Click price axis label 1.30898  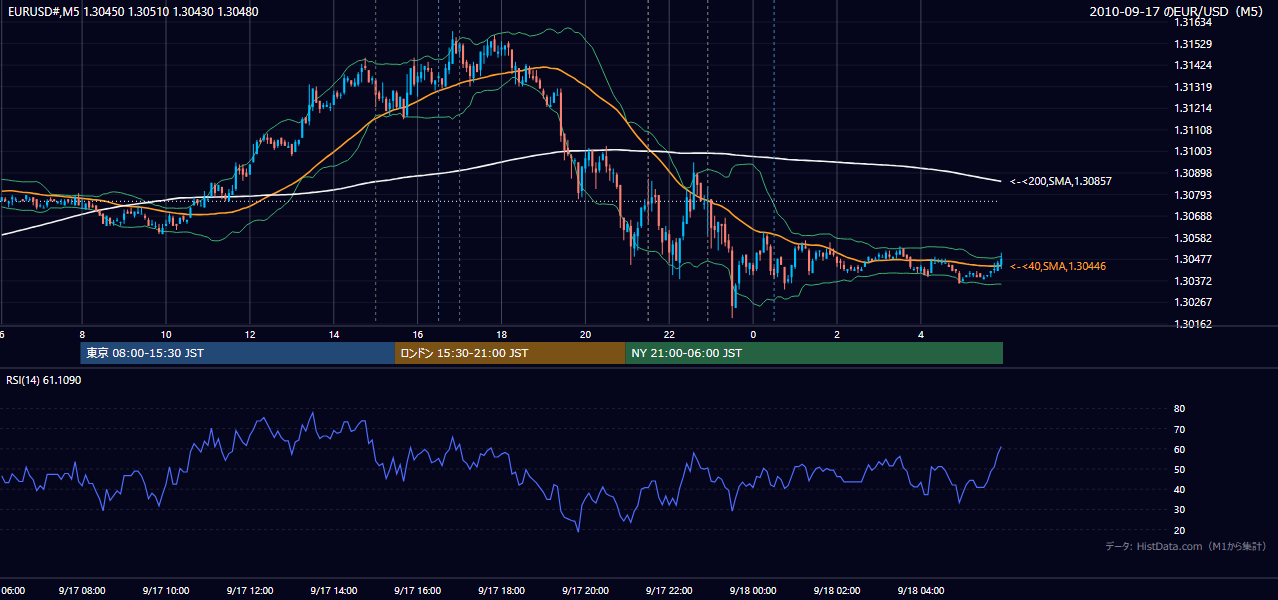point(1195,173)
